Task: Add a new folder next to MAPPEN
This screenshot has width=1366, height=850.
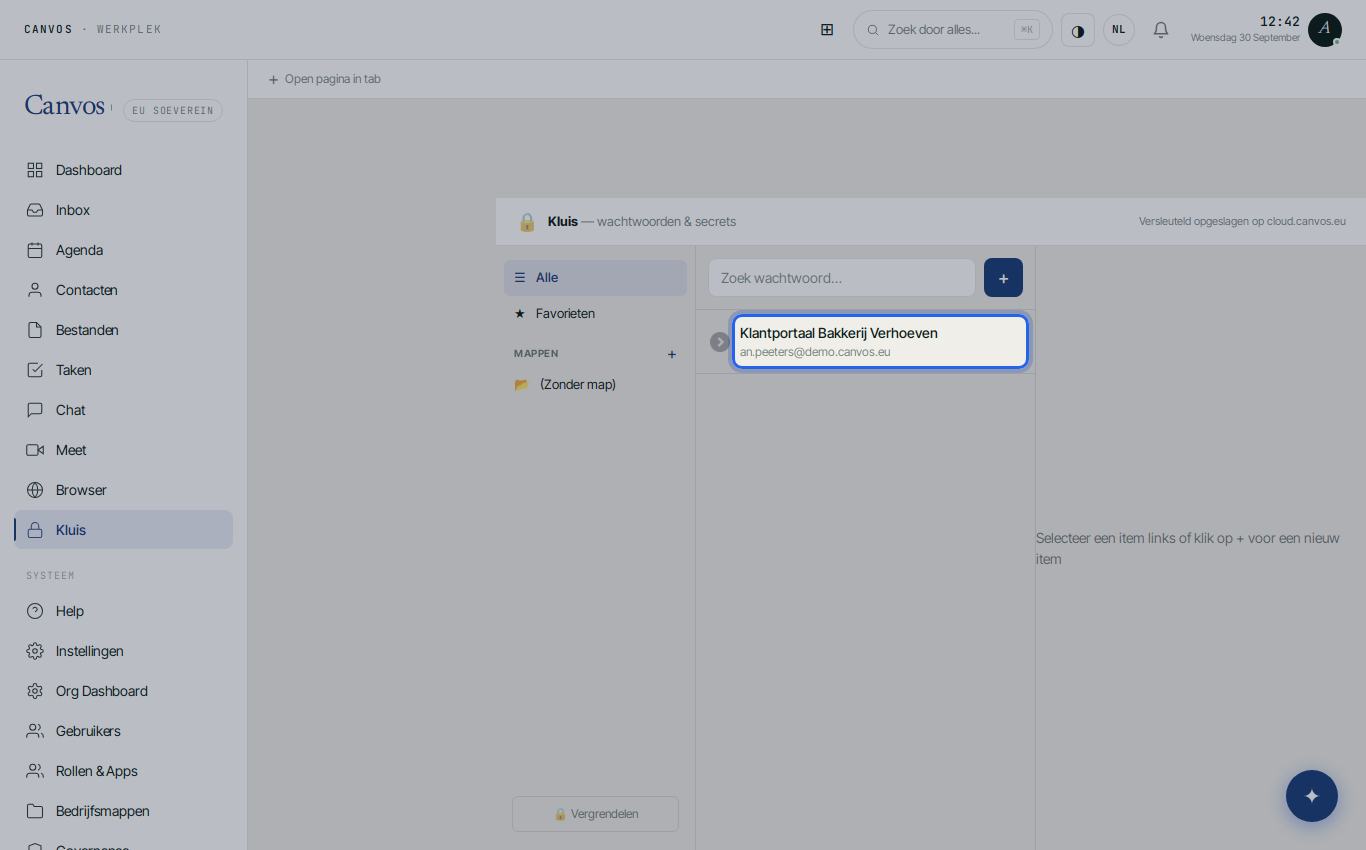Action: (x=672, y=354)
